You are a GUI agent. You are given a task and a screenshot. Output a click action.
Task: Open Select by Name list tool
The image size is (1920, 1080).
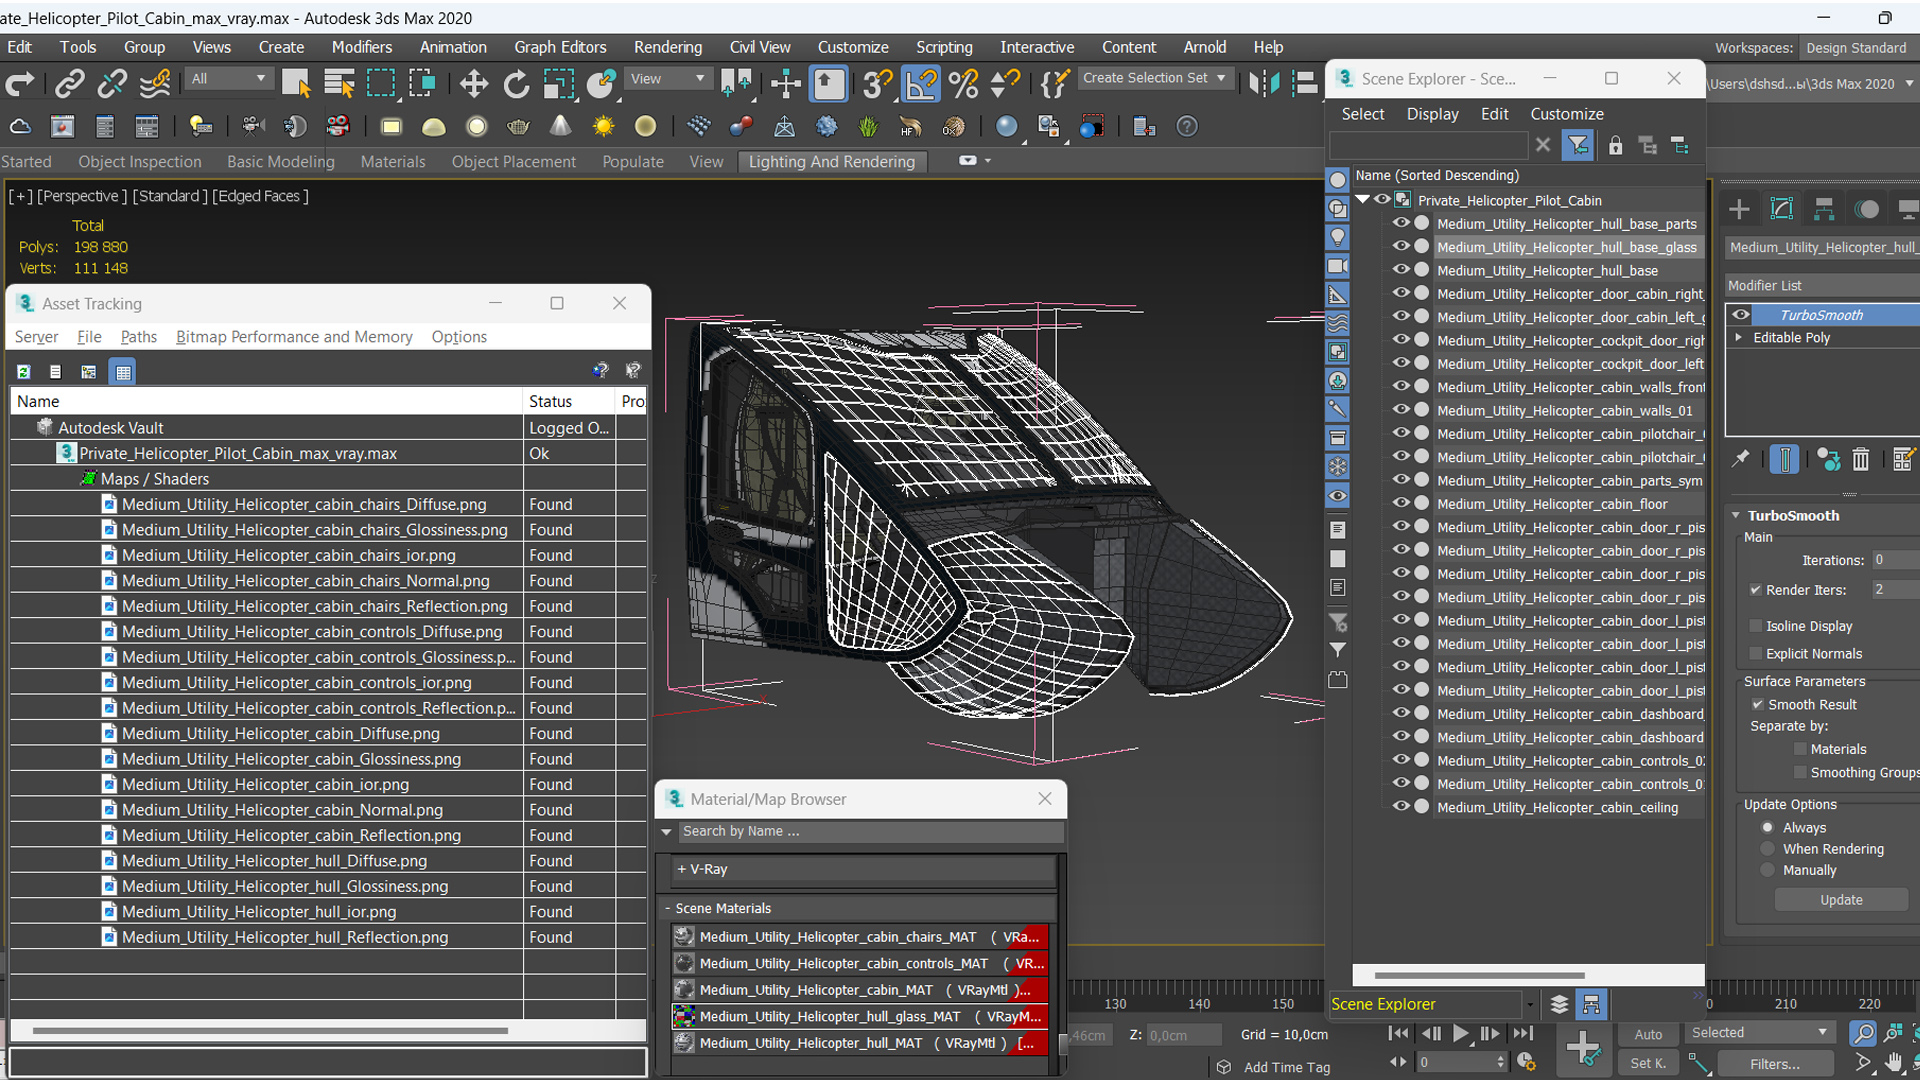pos(339,83)
